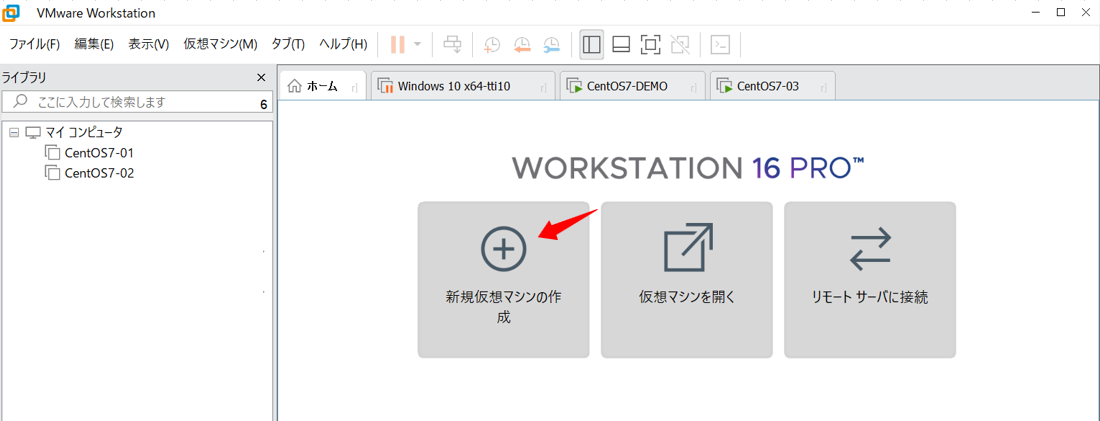Click the リモート サーバに接続 button
This screenshot has width=1100, height=421.
(870, 280)
